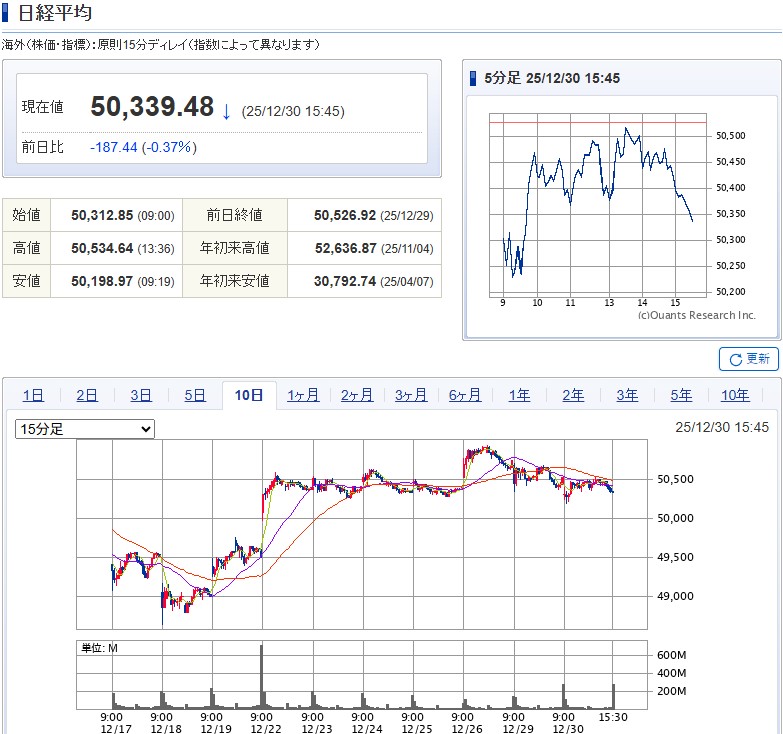
Task: View the 3年 chart range
Action: pyautogui.click(x=627, y=395)
